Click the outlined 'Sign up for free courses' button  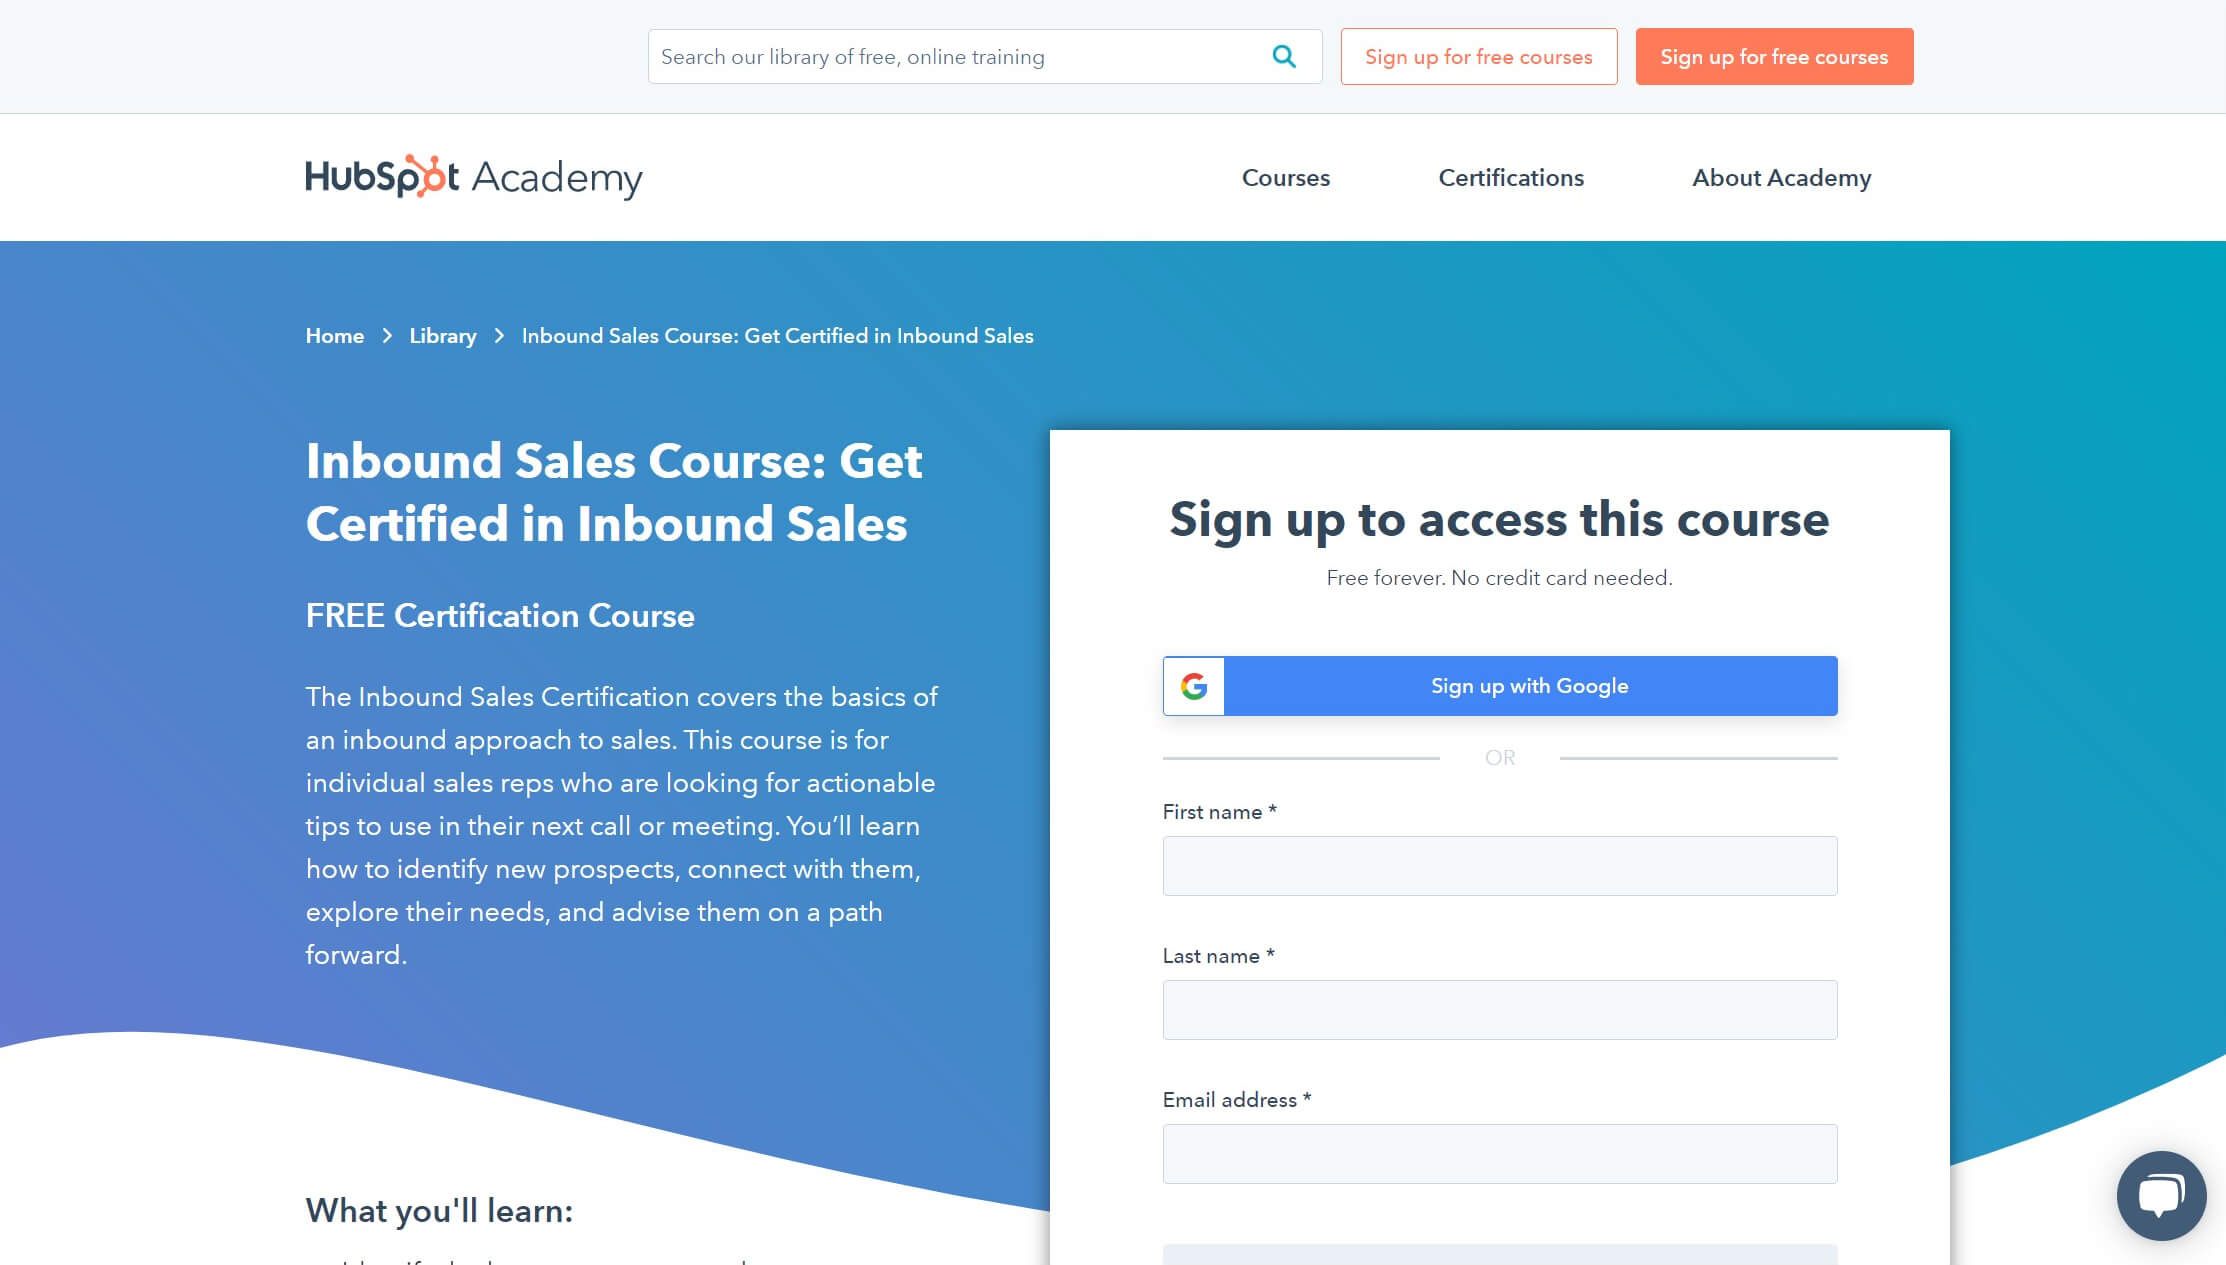[x=1478, y=57]
